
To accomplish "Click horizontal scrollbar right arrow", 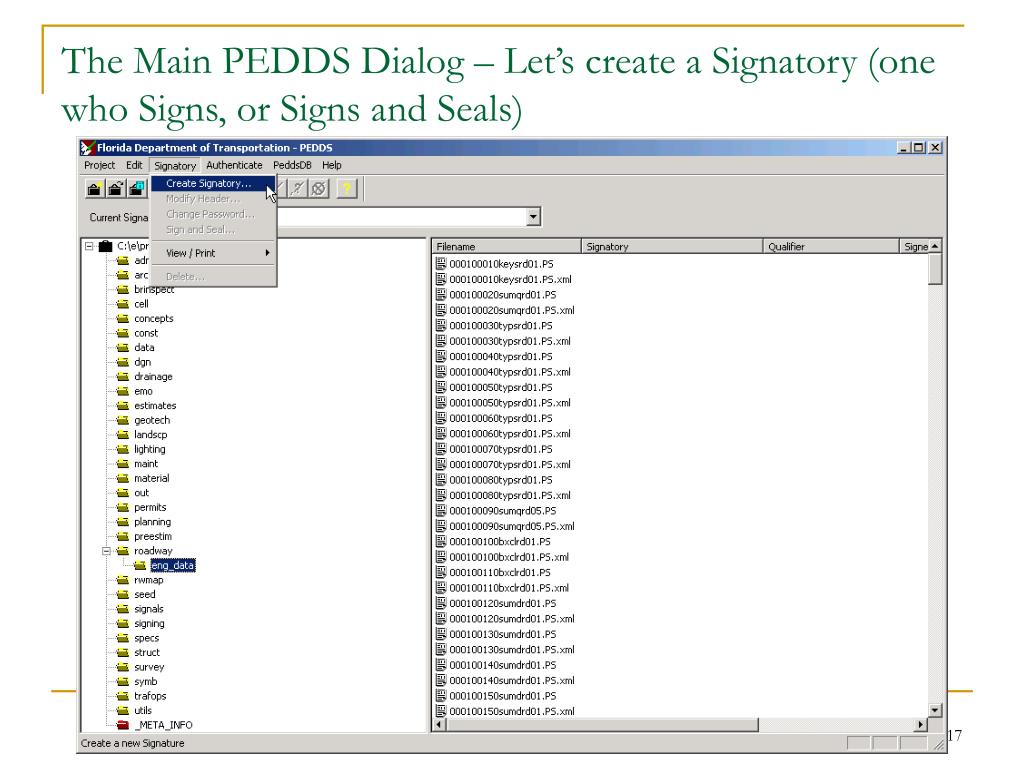I will pos(921,724).
